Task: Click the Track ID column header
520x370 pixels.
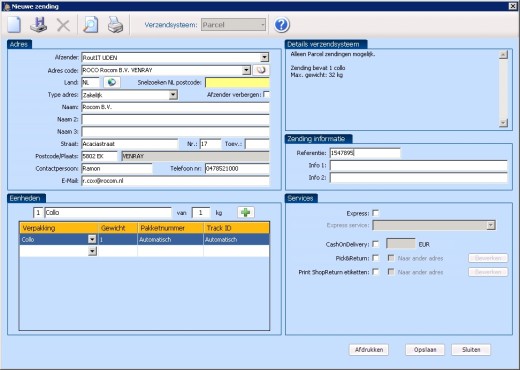Action: click(x=236, y=228)
